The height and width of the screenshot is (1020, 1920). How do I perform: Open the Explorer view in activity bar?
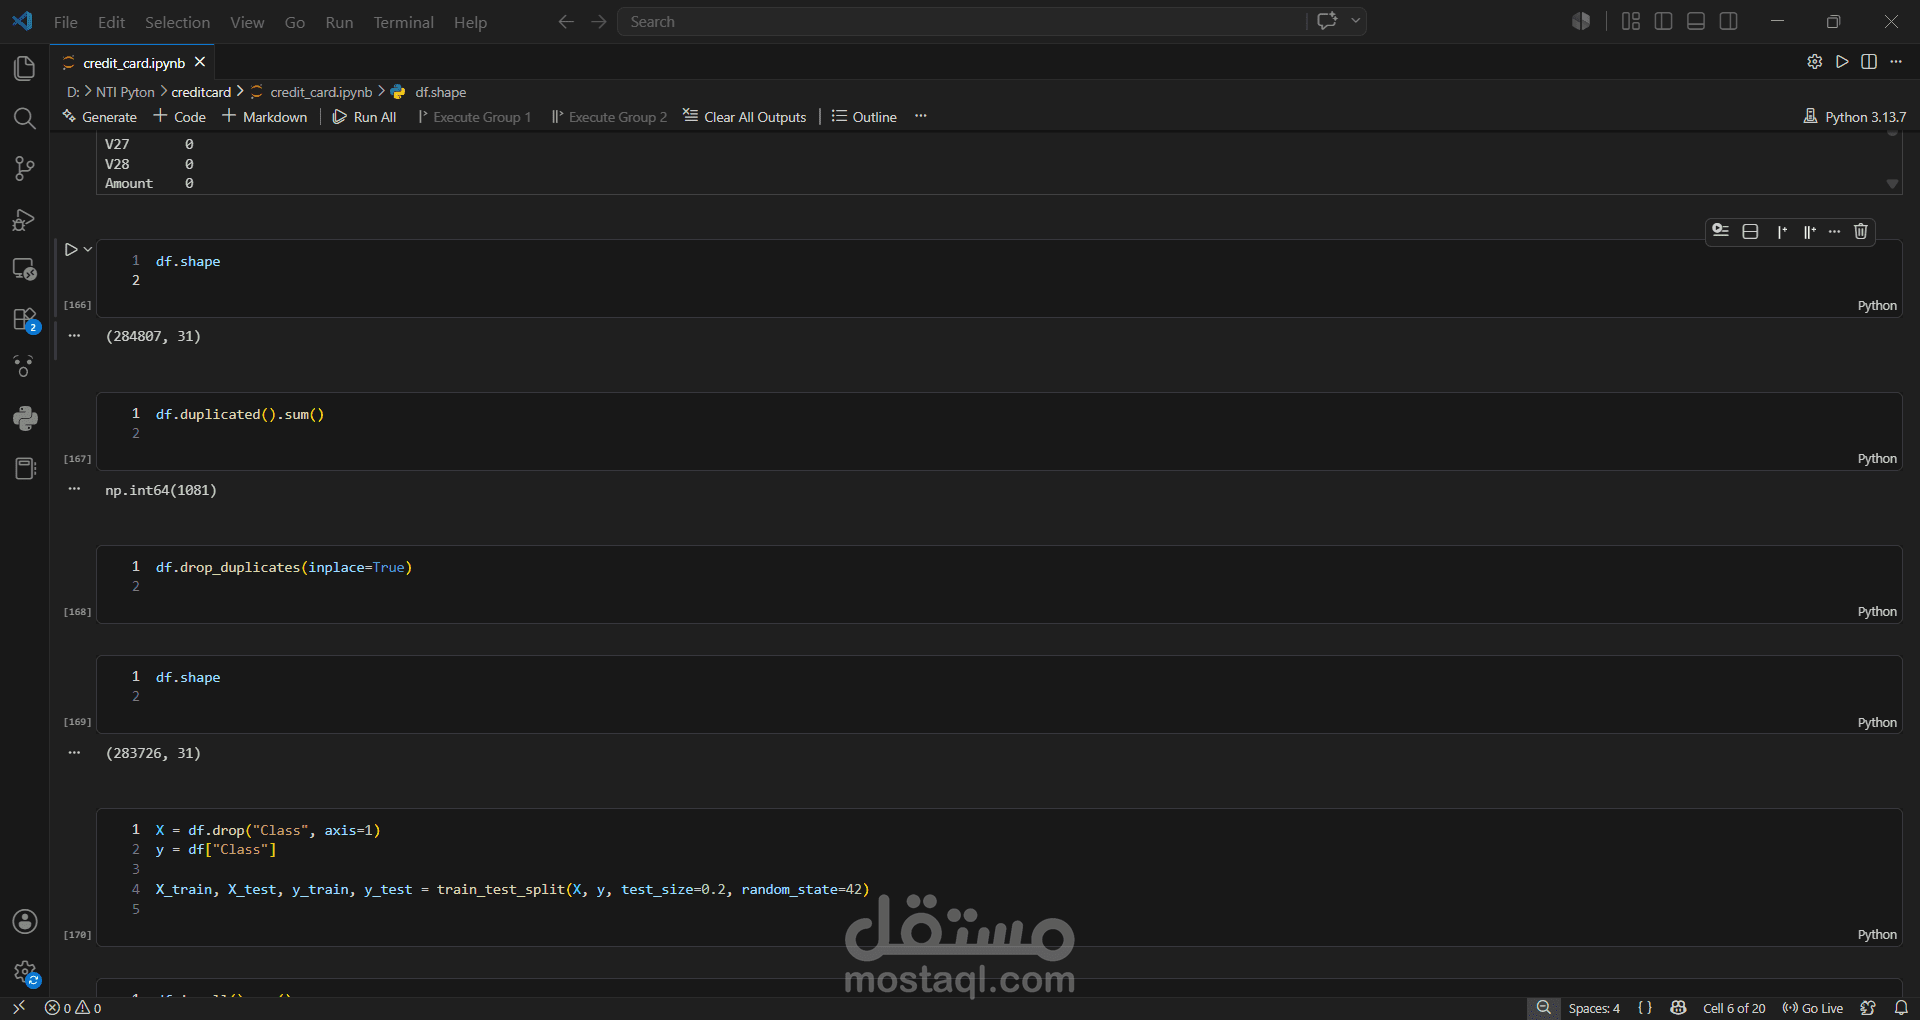25,68
